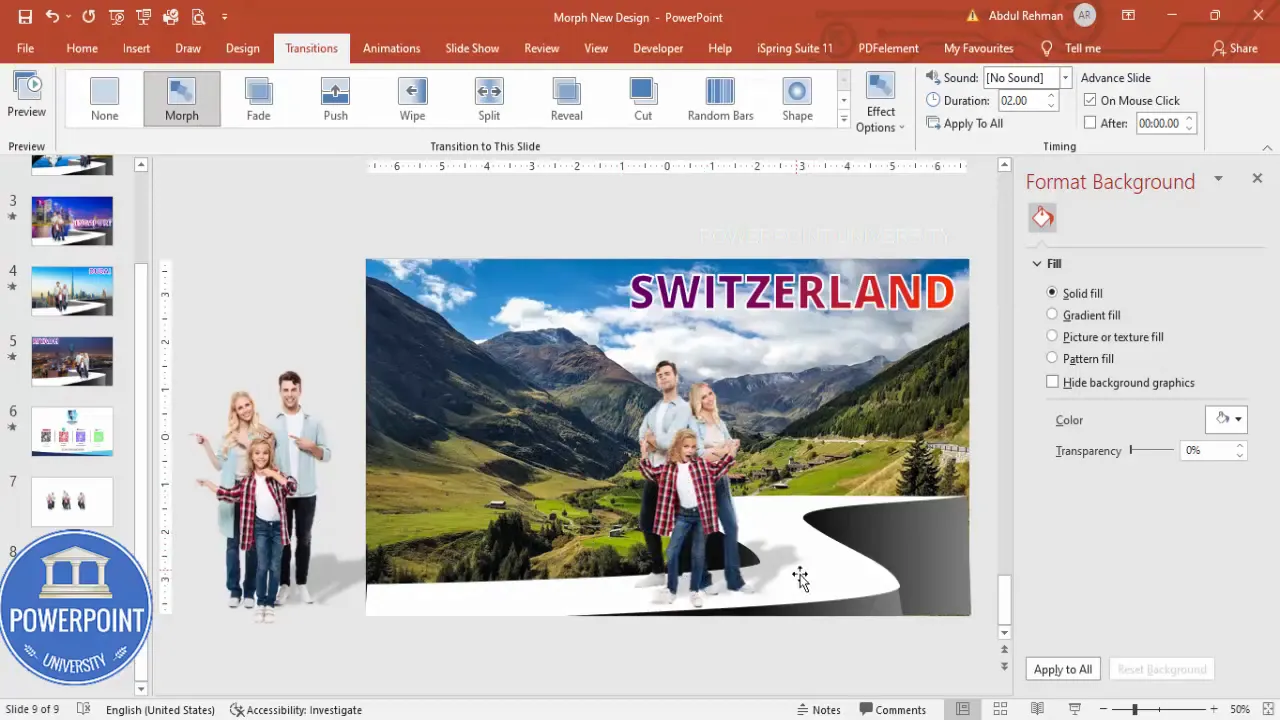The width and height of the screenshot is (1280, 720).
Task: Fit slide to current window
Action: (x=1267, y=709)
